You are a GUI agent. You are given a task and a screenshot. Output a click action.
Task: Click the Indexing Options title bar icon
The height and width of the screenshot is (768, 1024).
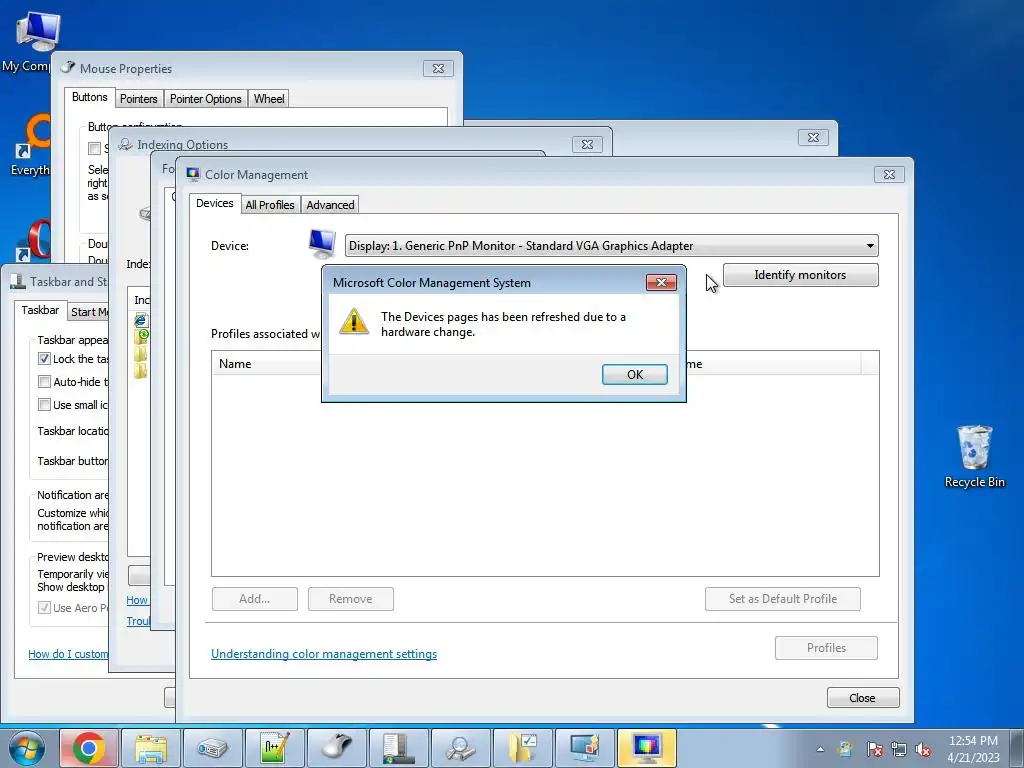pyautogui.click(x=125, y=144)
